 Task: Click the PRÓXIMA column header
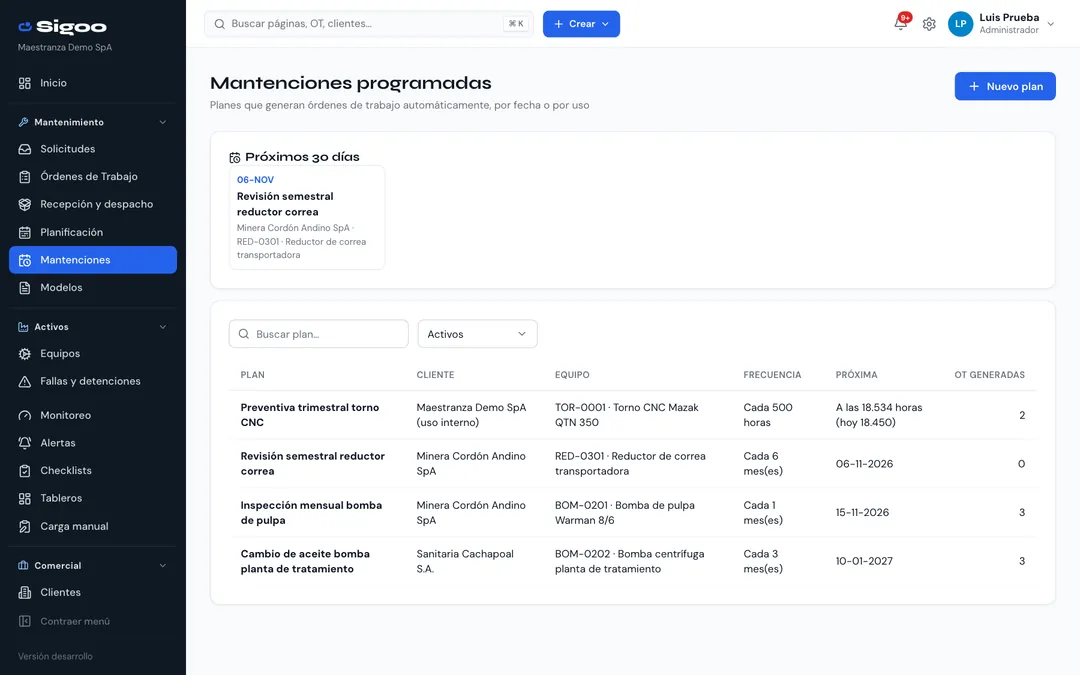point(856,375)
